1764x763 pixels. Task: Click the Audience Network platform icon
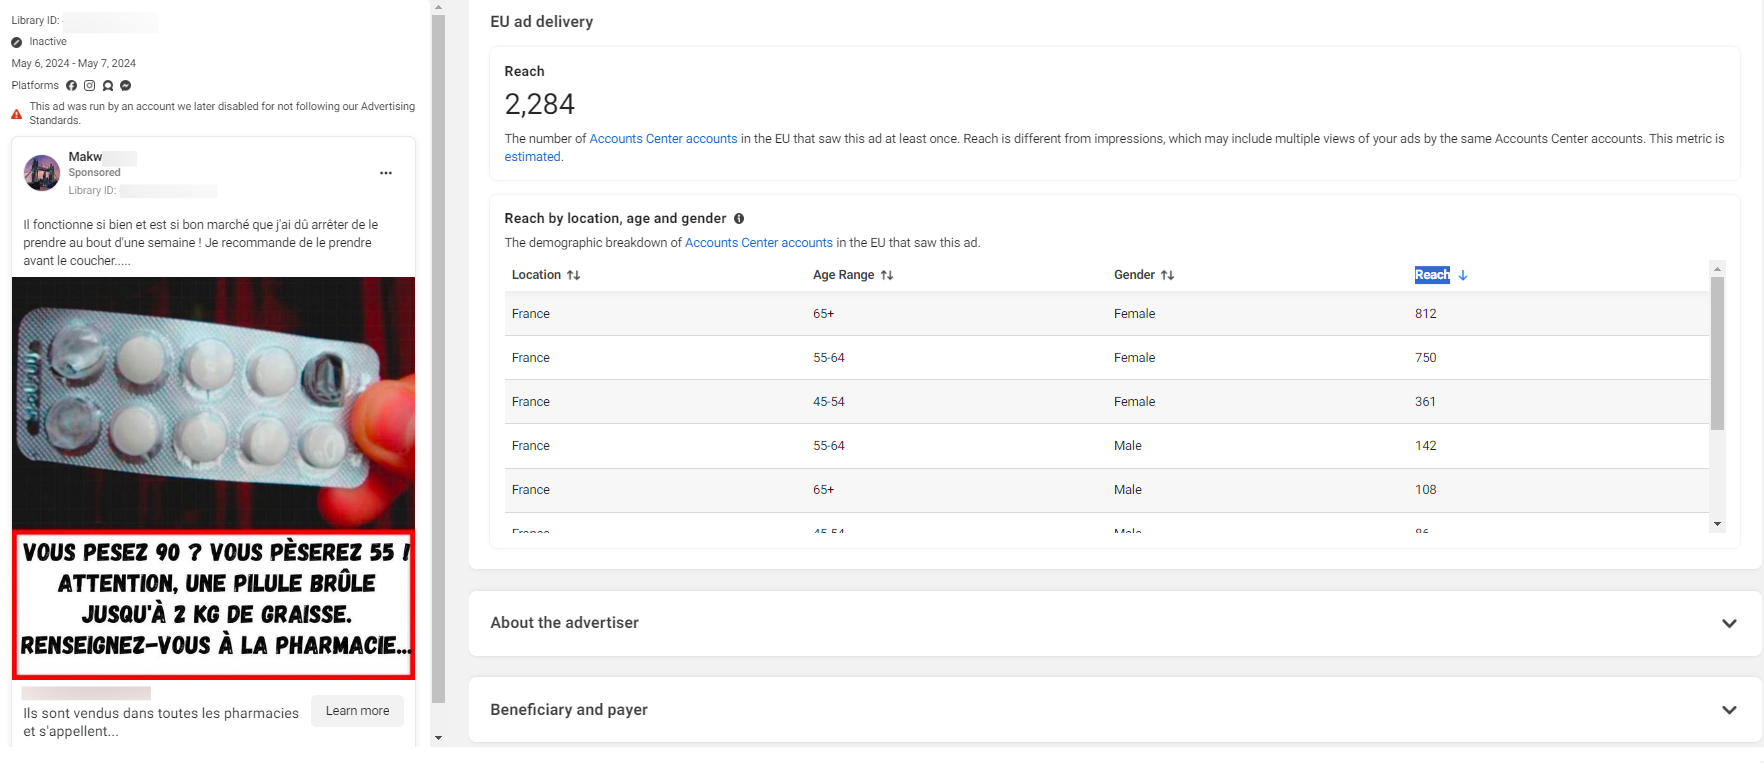tap(107, 86)
